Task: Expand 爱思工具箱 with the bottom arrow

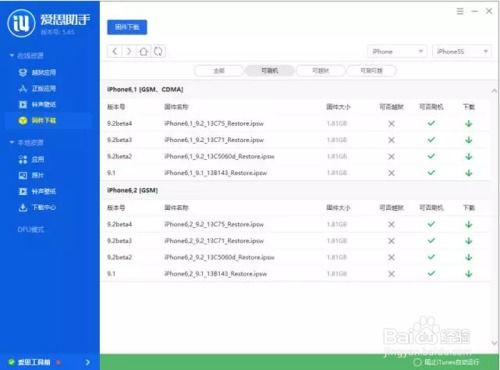Action: click(88, 362)
